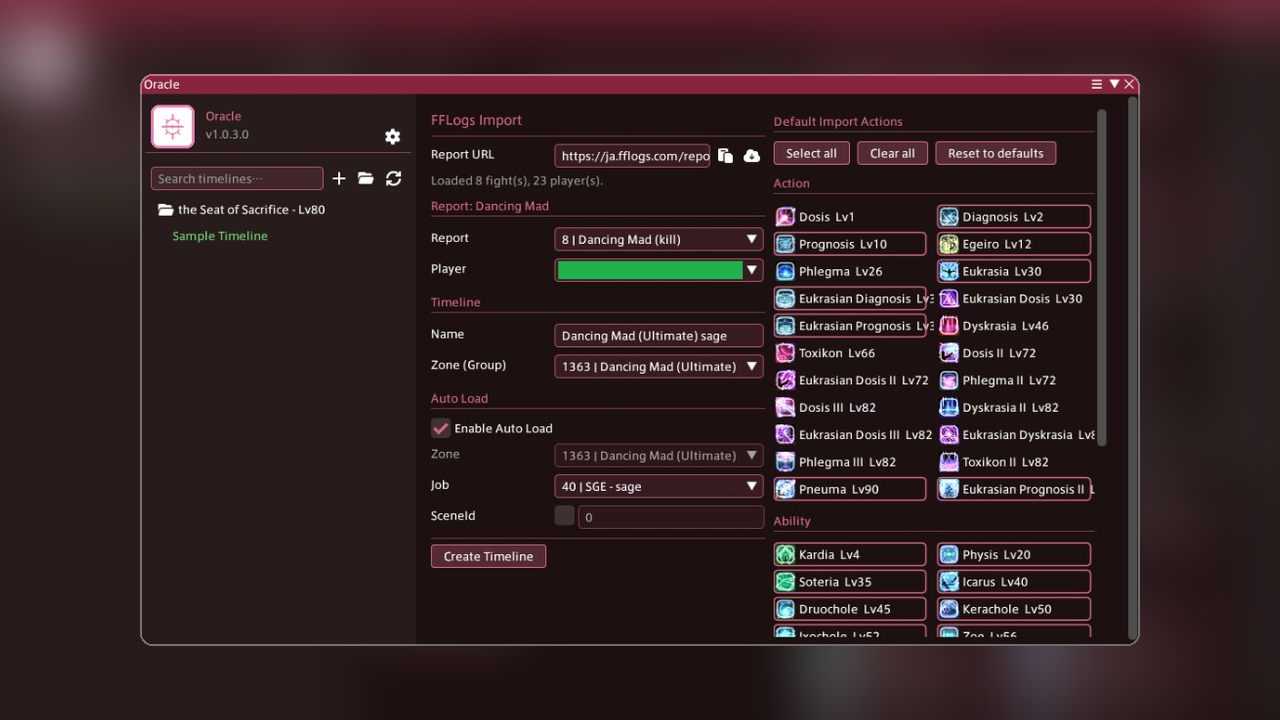
Task: Open the Auto Load Zone dropdown
Action: click(659, 455)
